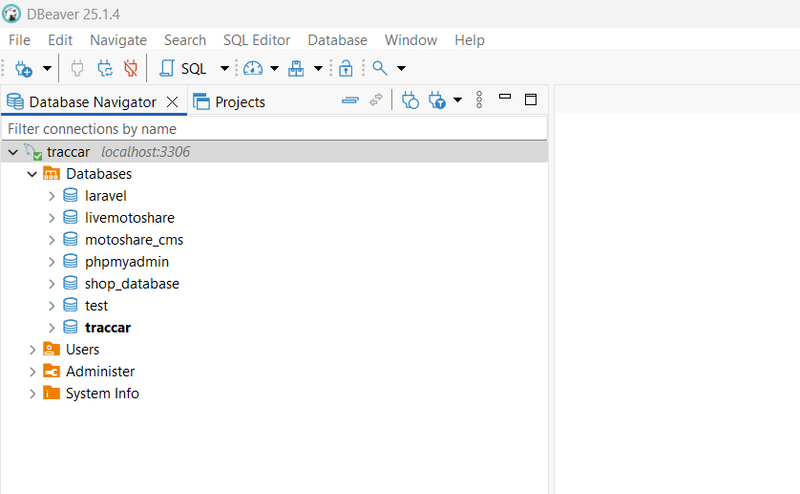The width and height of the screenshot is (800, 494).
Task: Click the transaction lock toolbar icon
Action: [345, 68]
